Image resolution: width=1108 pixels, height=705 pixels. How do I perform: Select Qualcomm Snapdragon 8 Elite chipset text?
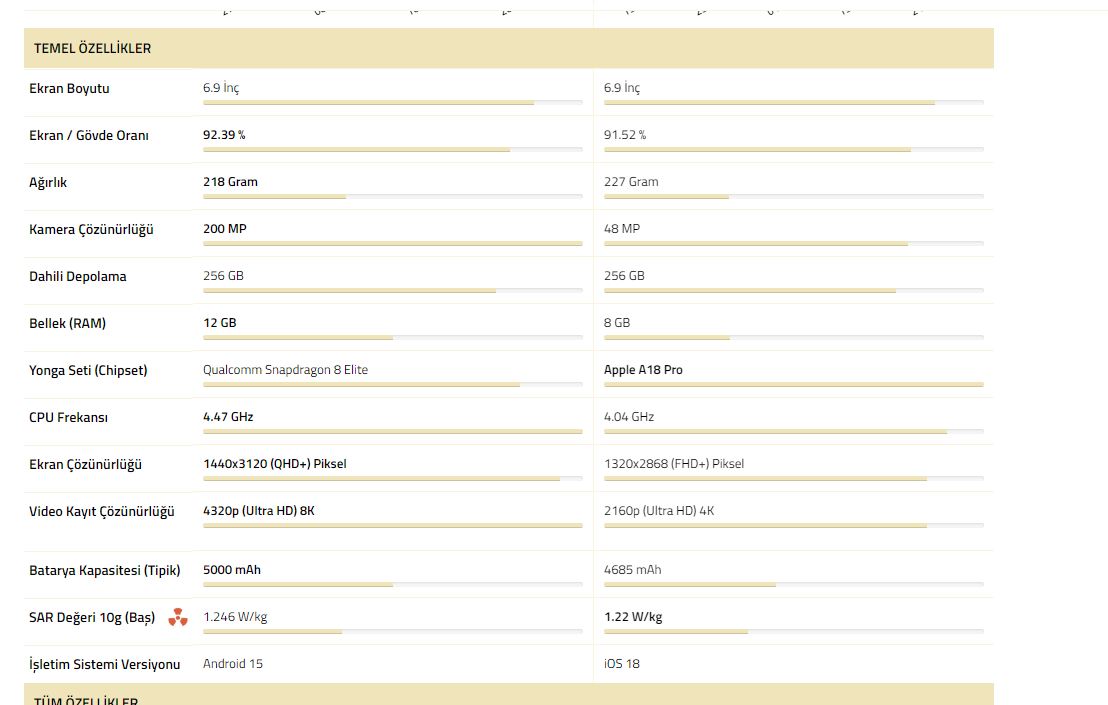[x=285, y=369]
